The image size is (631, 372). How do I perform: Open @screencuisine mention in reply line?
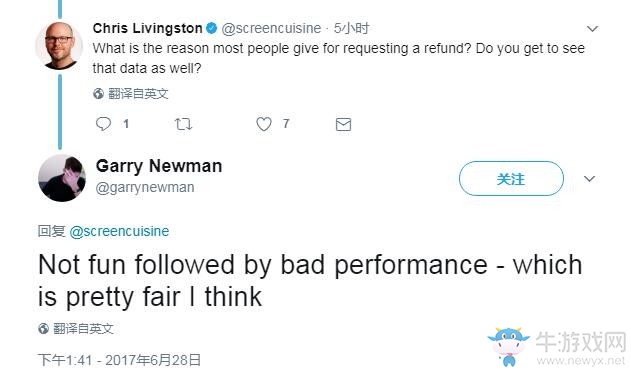[x=119, y=231]
